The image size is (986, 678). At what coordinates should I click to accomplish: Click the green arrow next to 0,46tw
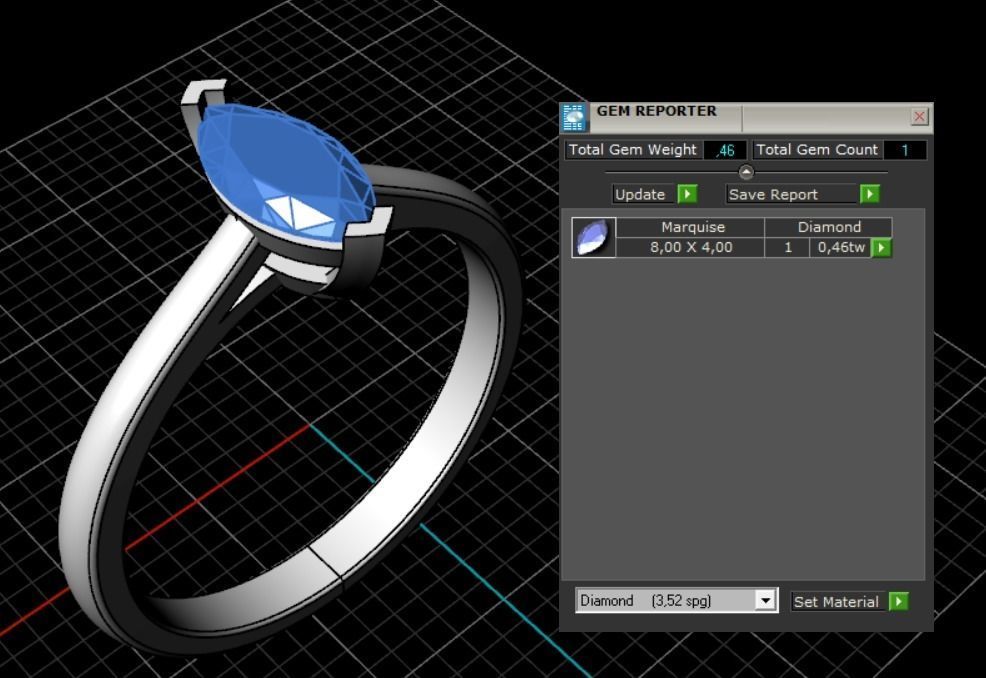click(x=881, y=248)
